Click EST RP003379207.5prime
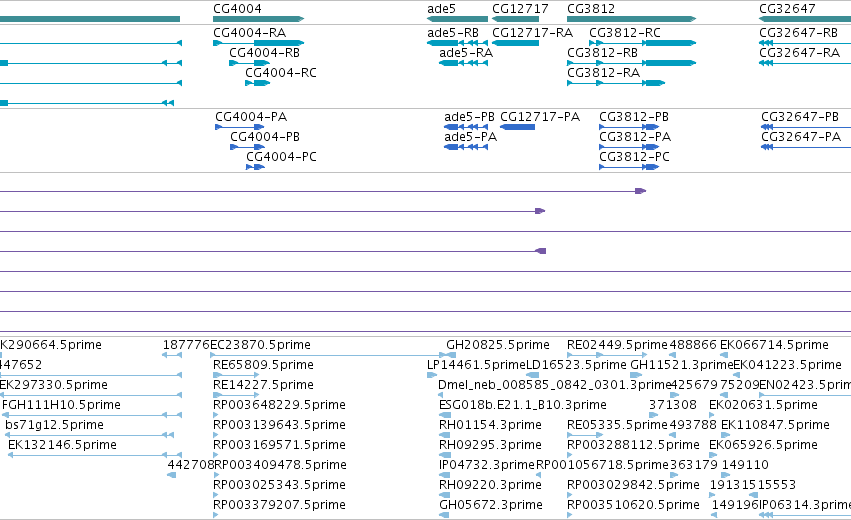851x520 pixels. click(279, 505)
